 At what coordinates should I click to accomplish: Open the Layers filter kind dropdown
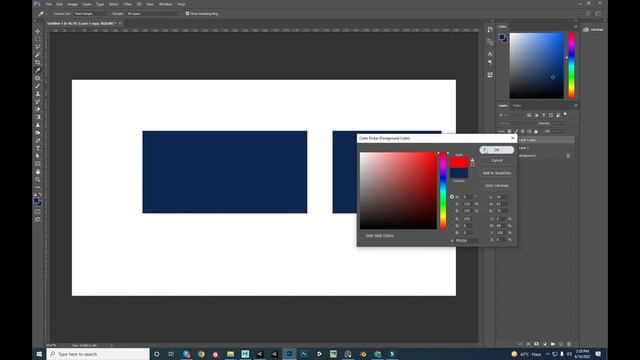click(x=512, y=115)
